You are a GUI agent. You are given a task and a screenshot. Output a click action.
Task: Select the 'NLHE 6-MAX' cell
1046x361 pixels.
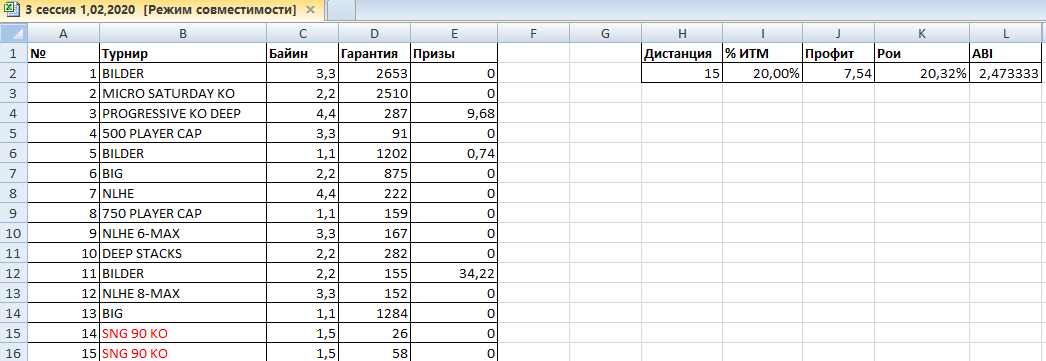(x=183, y=234)
